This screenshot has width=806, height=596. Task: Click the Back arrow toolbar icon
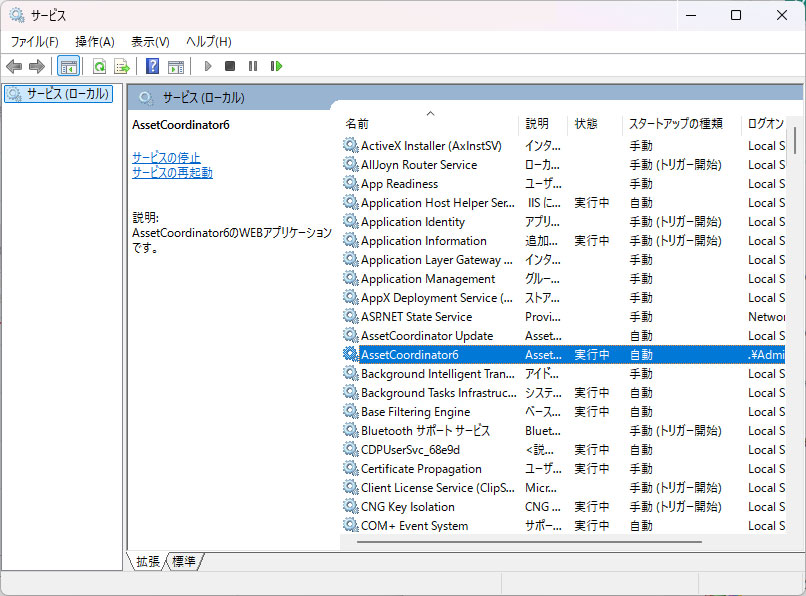tap(14, 66)
